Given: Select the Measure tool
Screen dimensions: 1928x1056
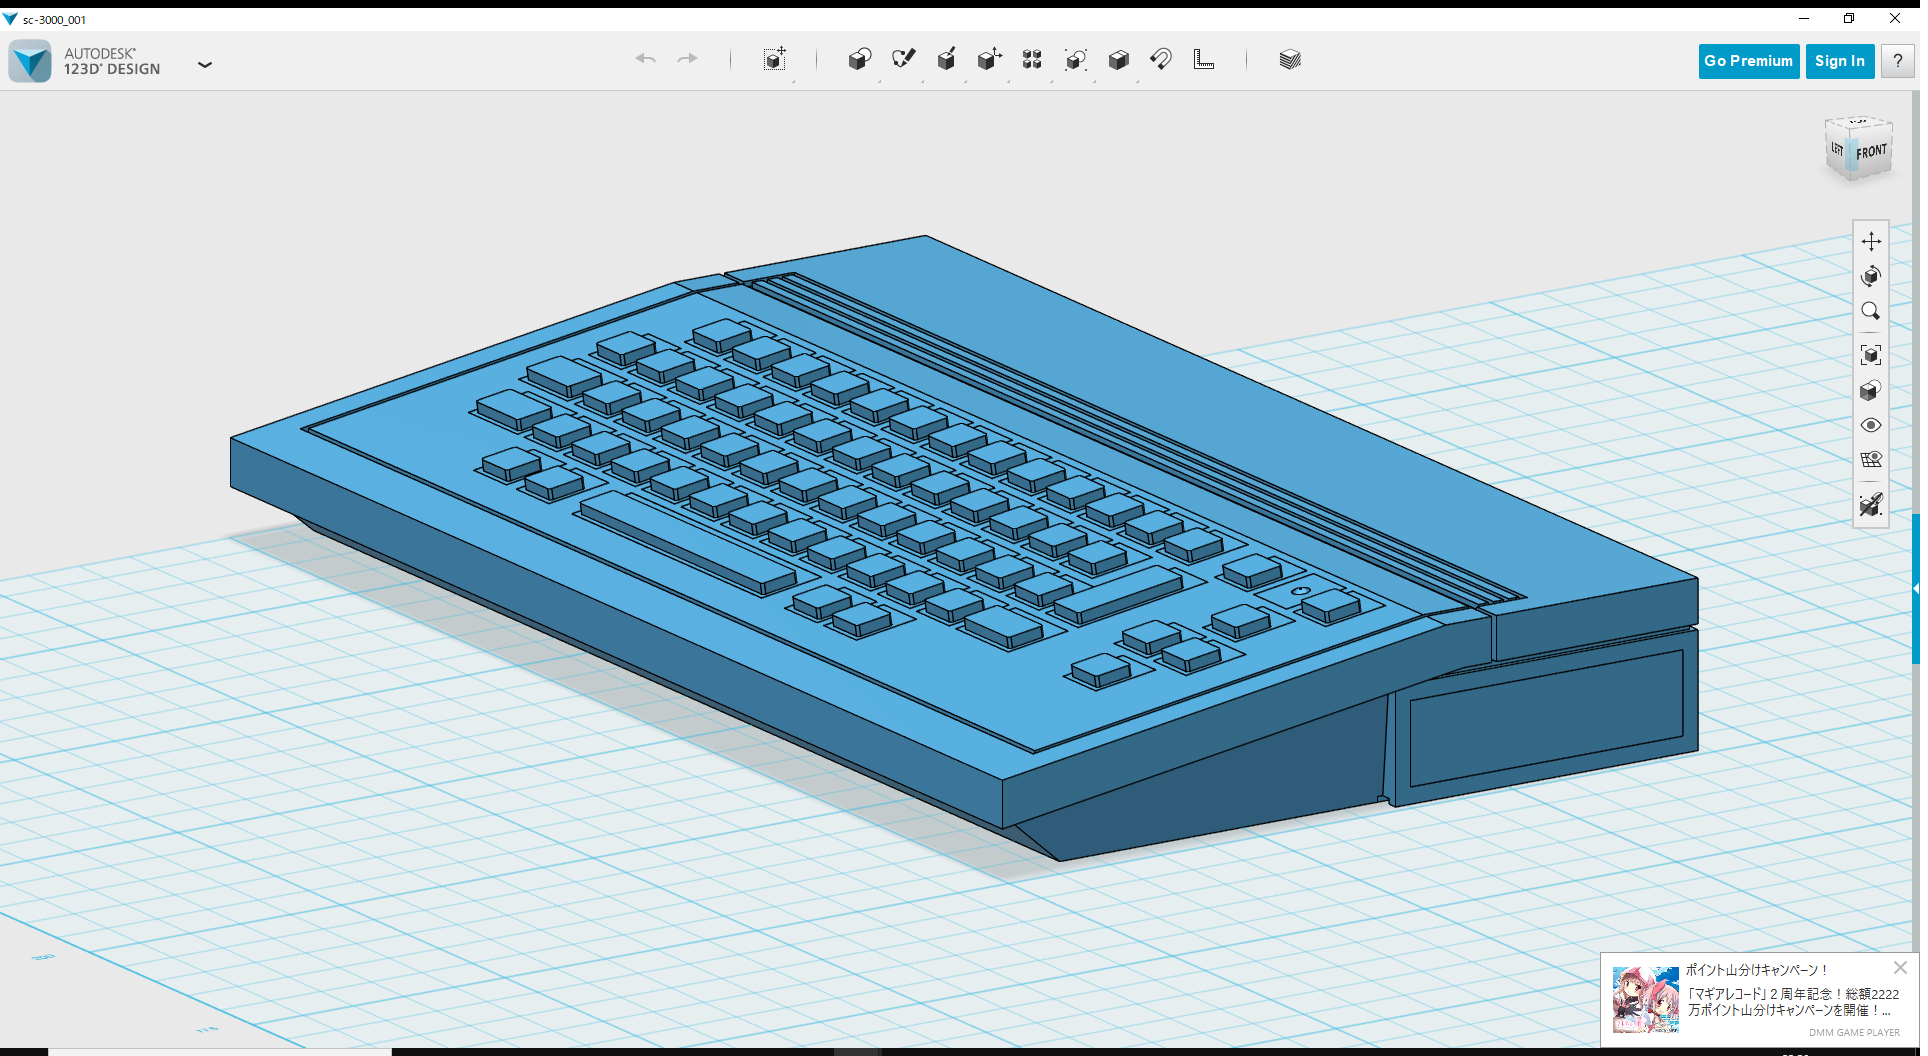Looking at the screenshot, I should [1204, 60].
